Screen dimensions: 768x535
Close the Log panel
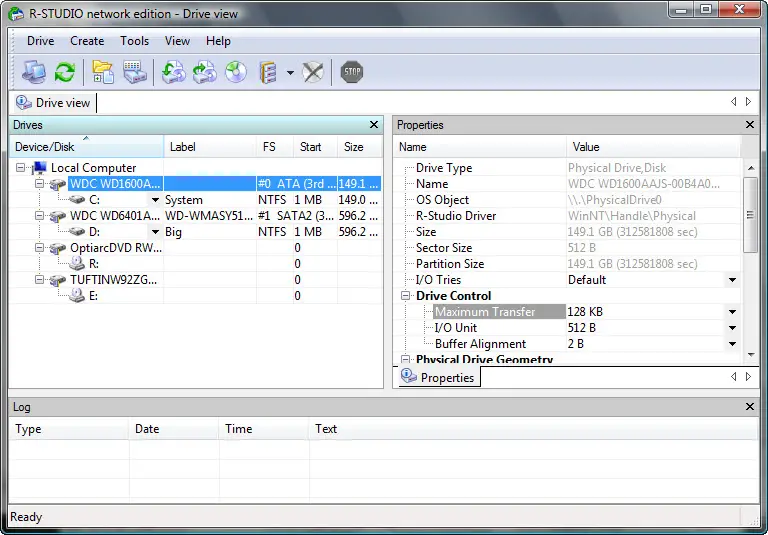tap(750, 407)
